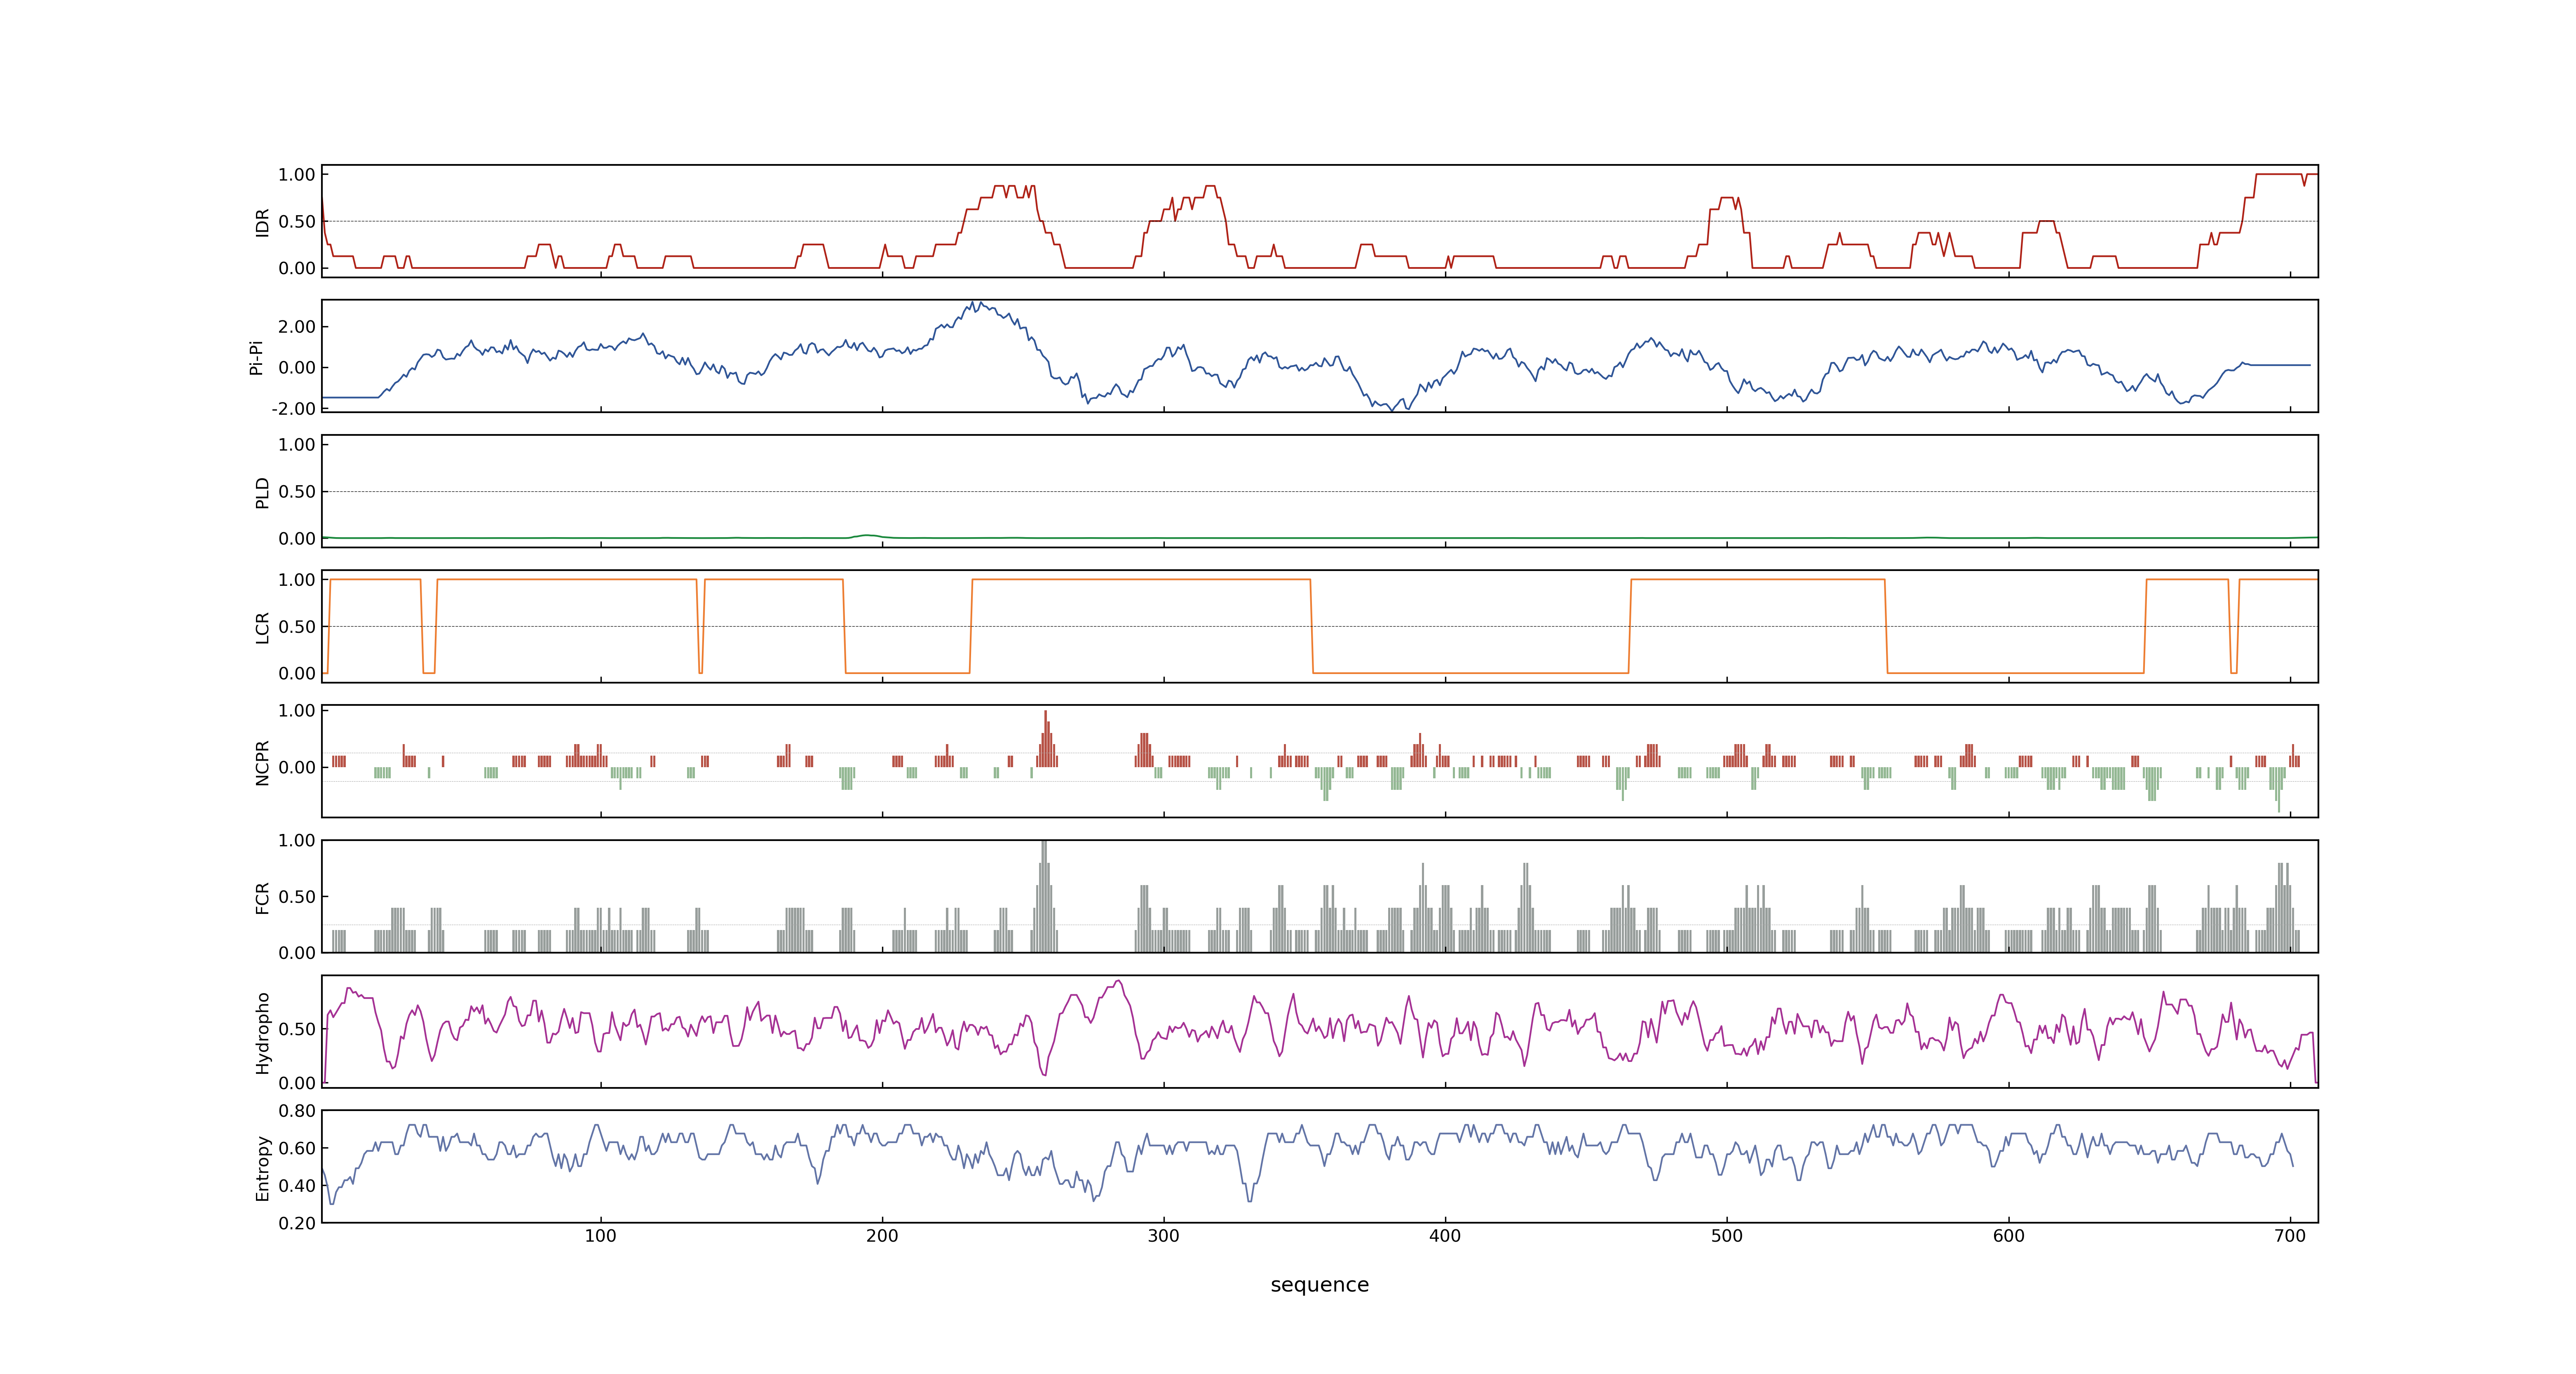The image size is (2576, 1374).
Task: Click the x-axis tick label 200
Action: pyautogui.click(x=882, y=1236)
